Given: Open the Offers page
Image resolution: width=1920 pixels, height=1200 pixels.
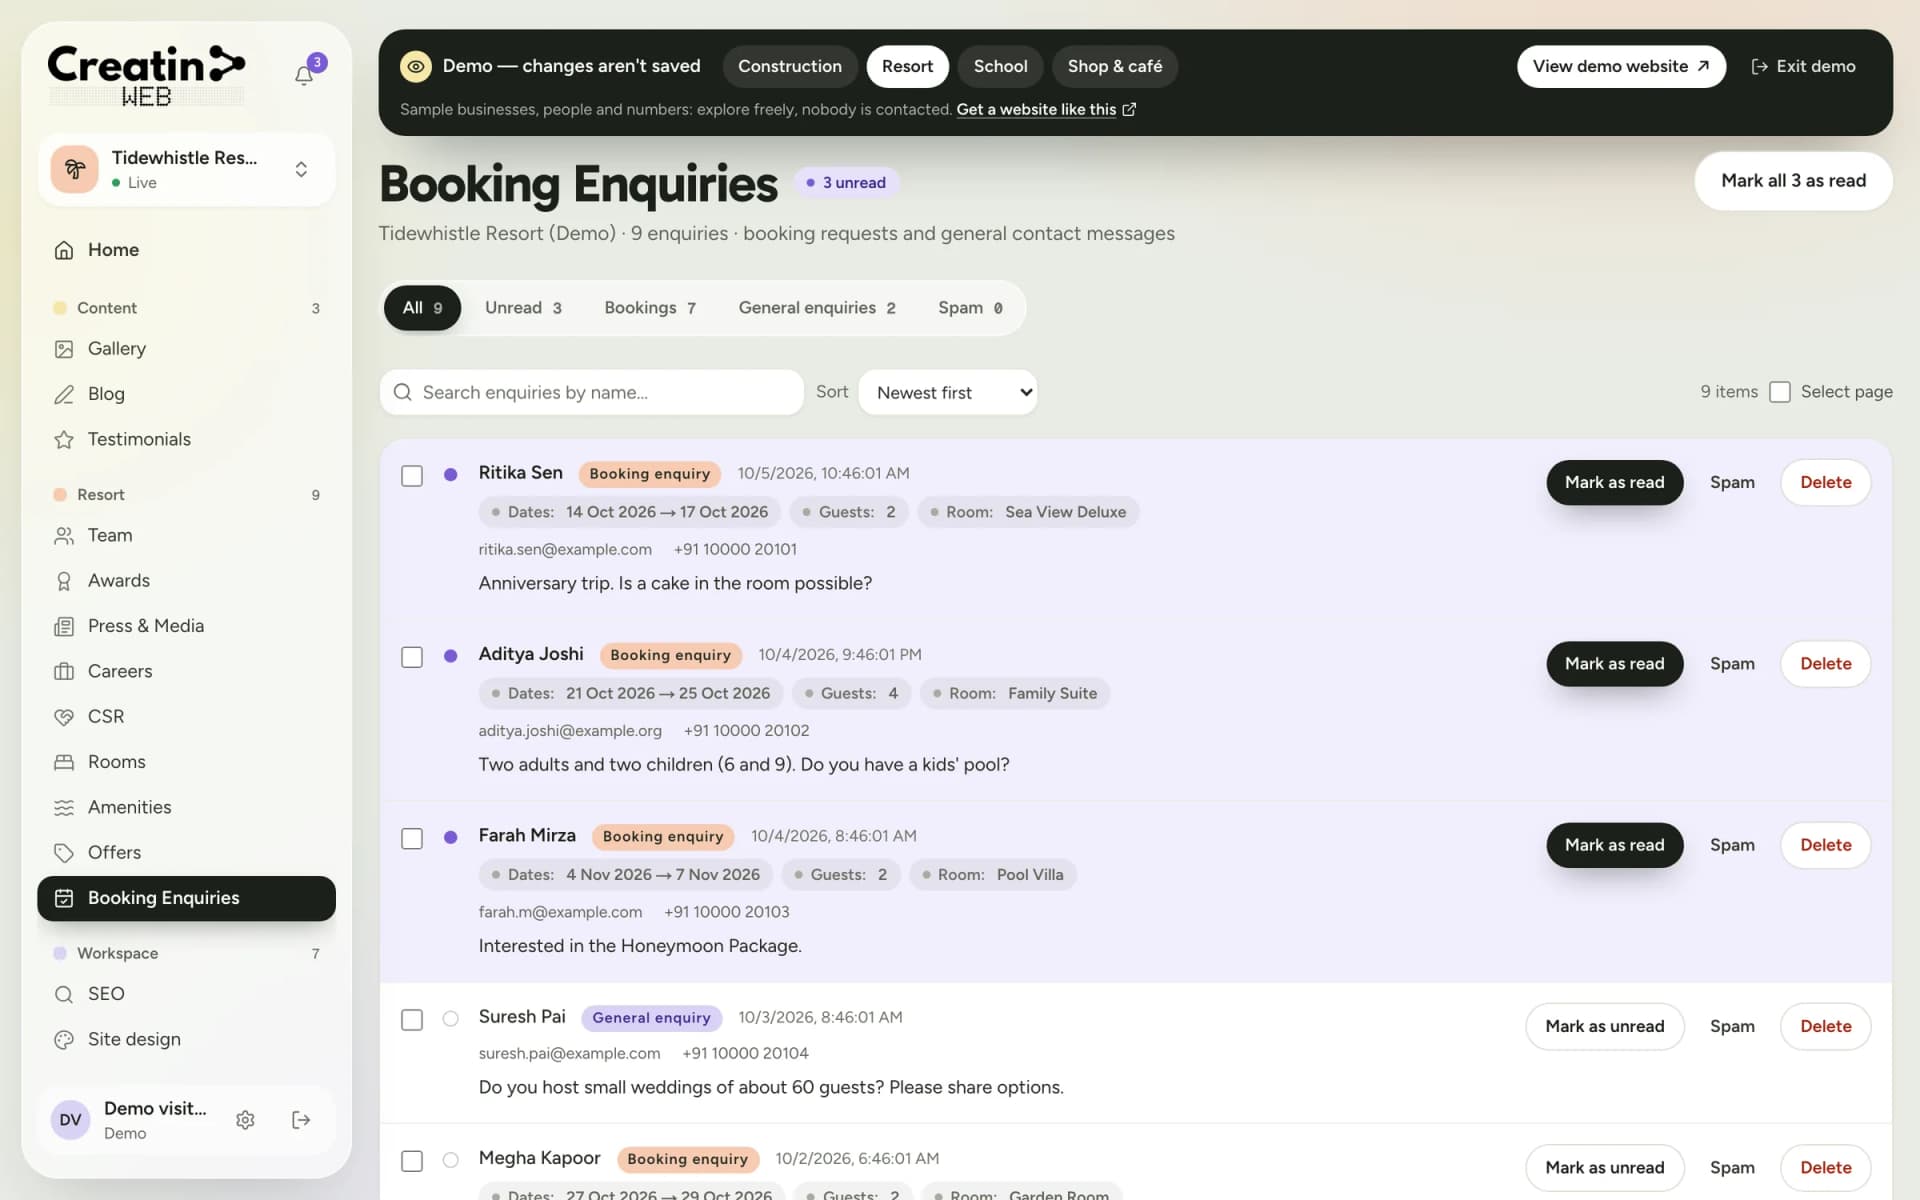Looking at the screenshot, I should (x=186, y=853).
